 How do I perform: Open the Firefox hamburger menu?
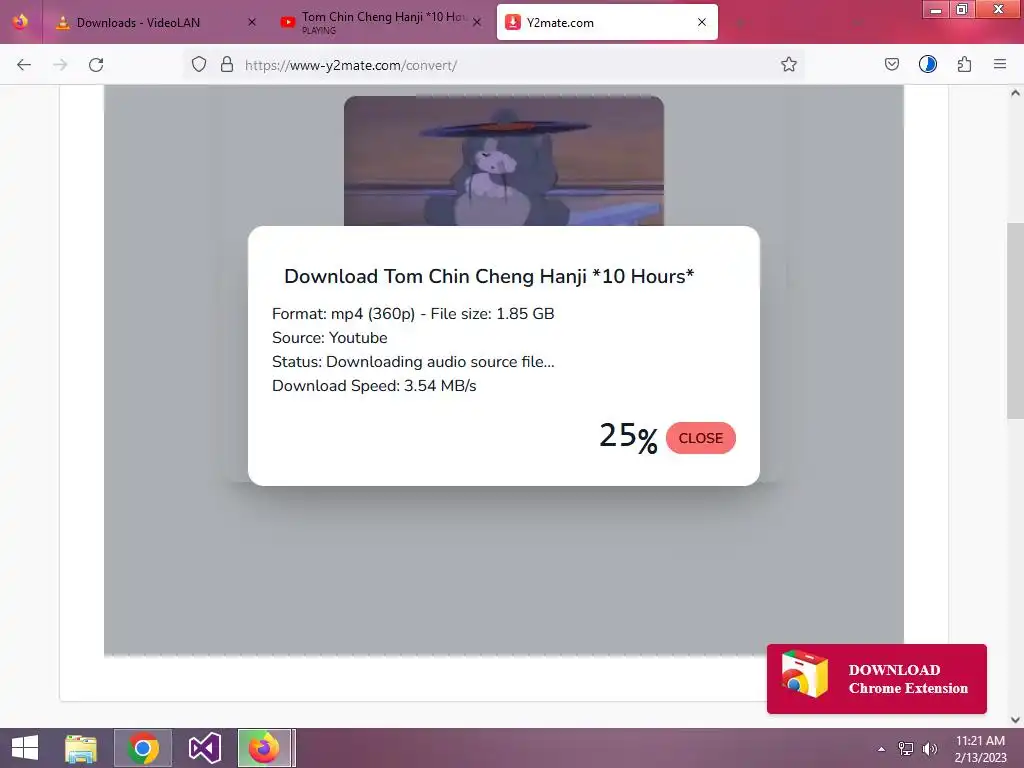[1000, 64]
